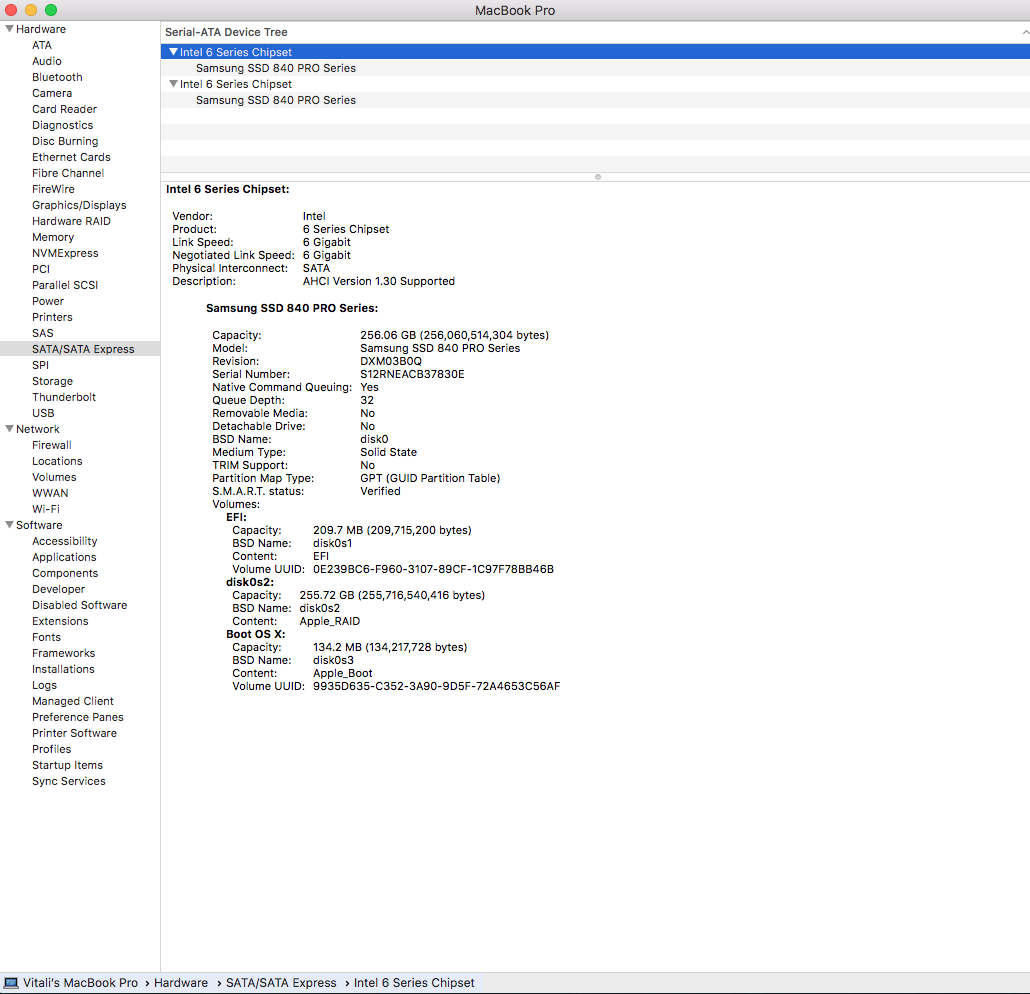This screenshot has height=994, width=1030.
Task: Open Frameworks under Software
Action: [63, 653]
